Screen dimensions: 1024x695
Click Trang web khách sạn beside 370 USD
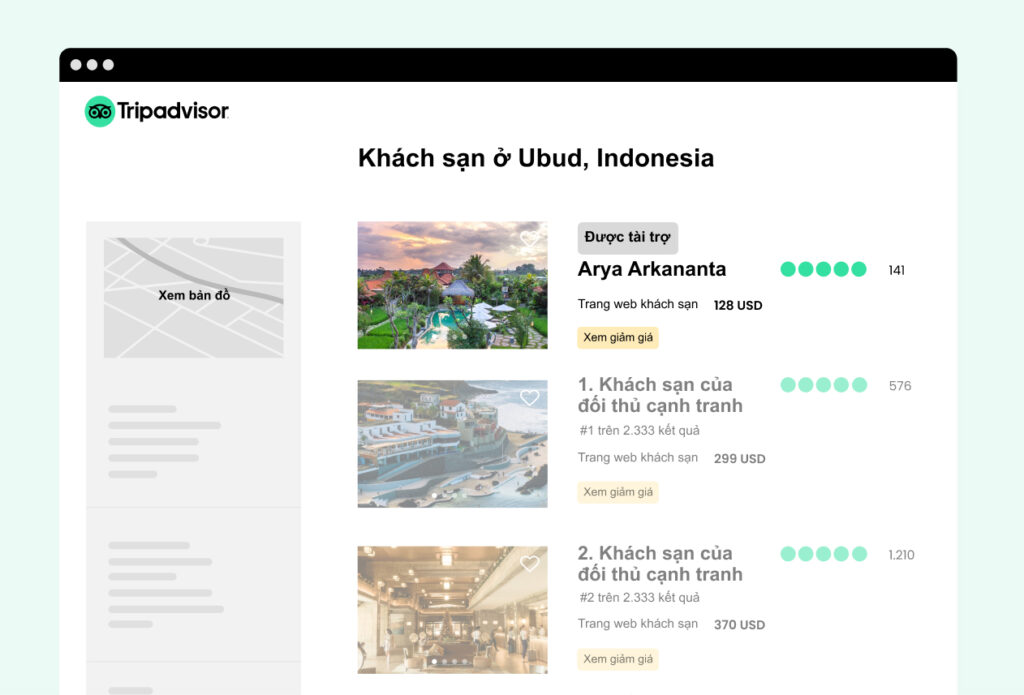[637, 624]
